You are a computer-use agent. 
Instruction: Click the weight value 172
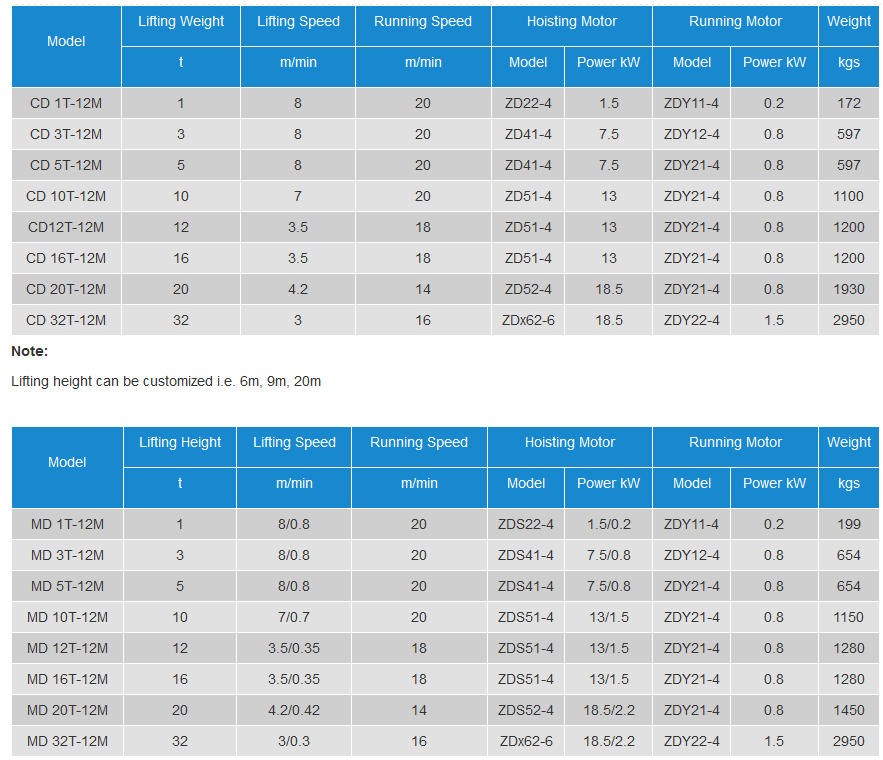[x=848, y=103]
